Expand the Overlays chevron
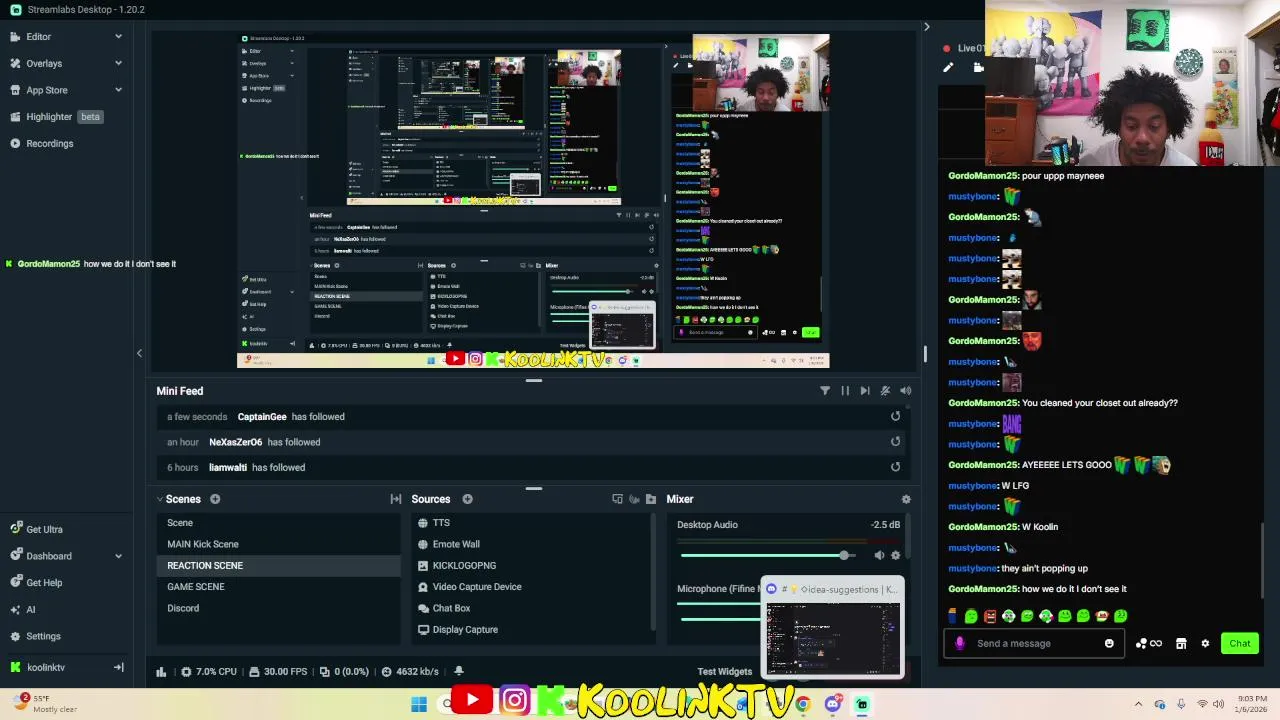The image size is (1280, 720). pyautogui.click(x=118, y=63)
